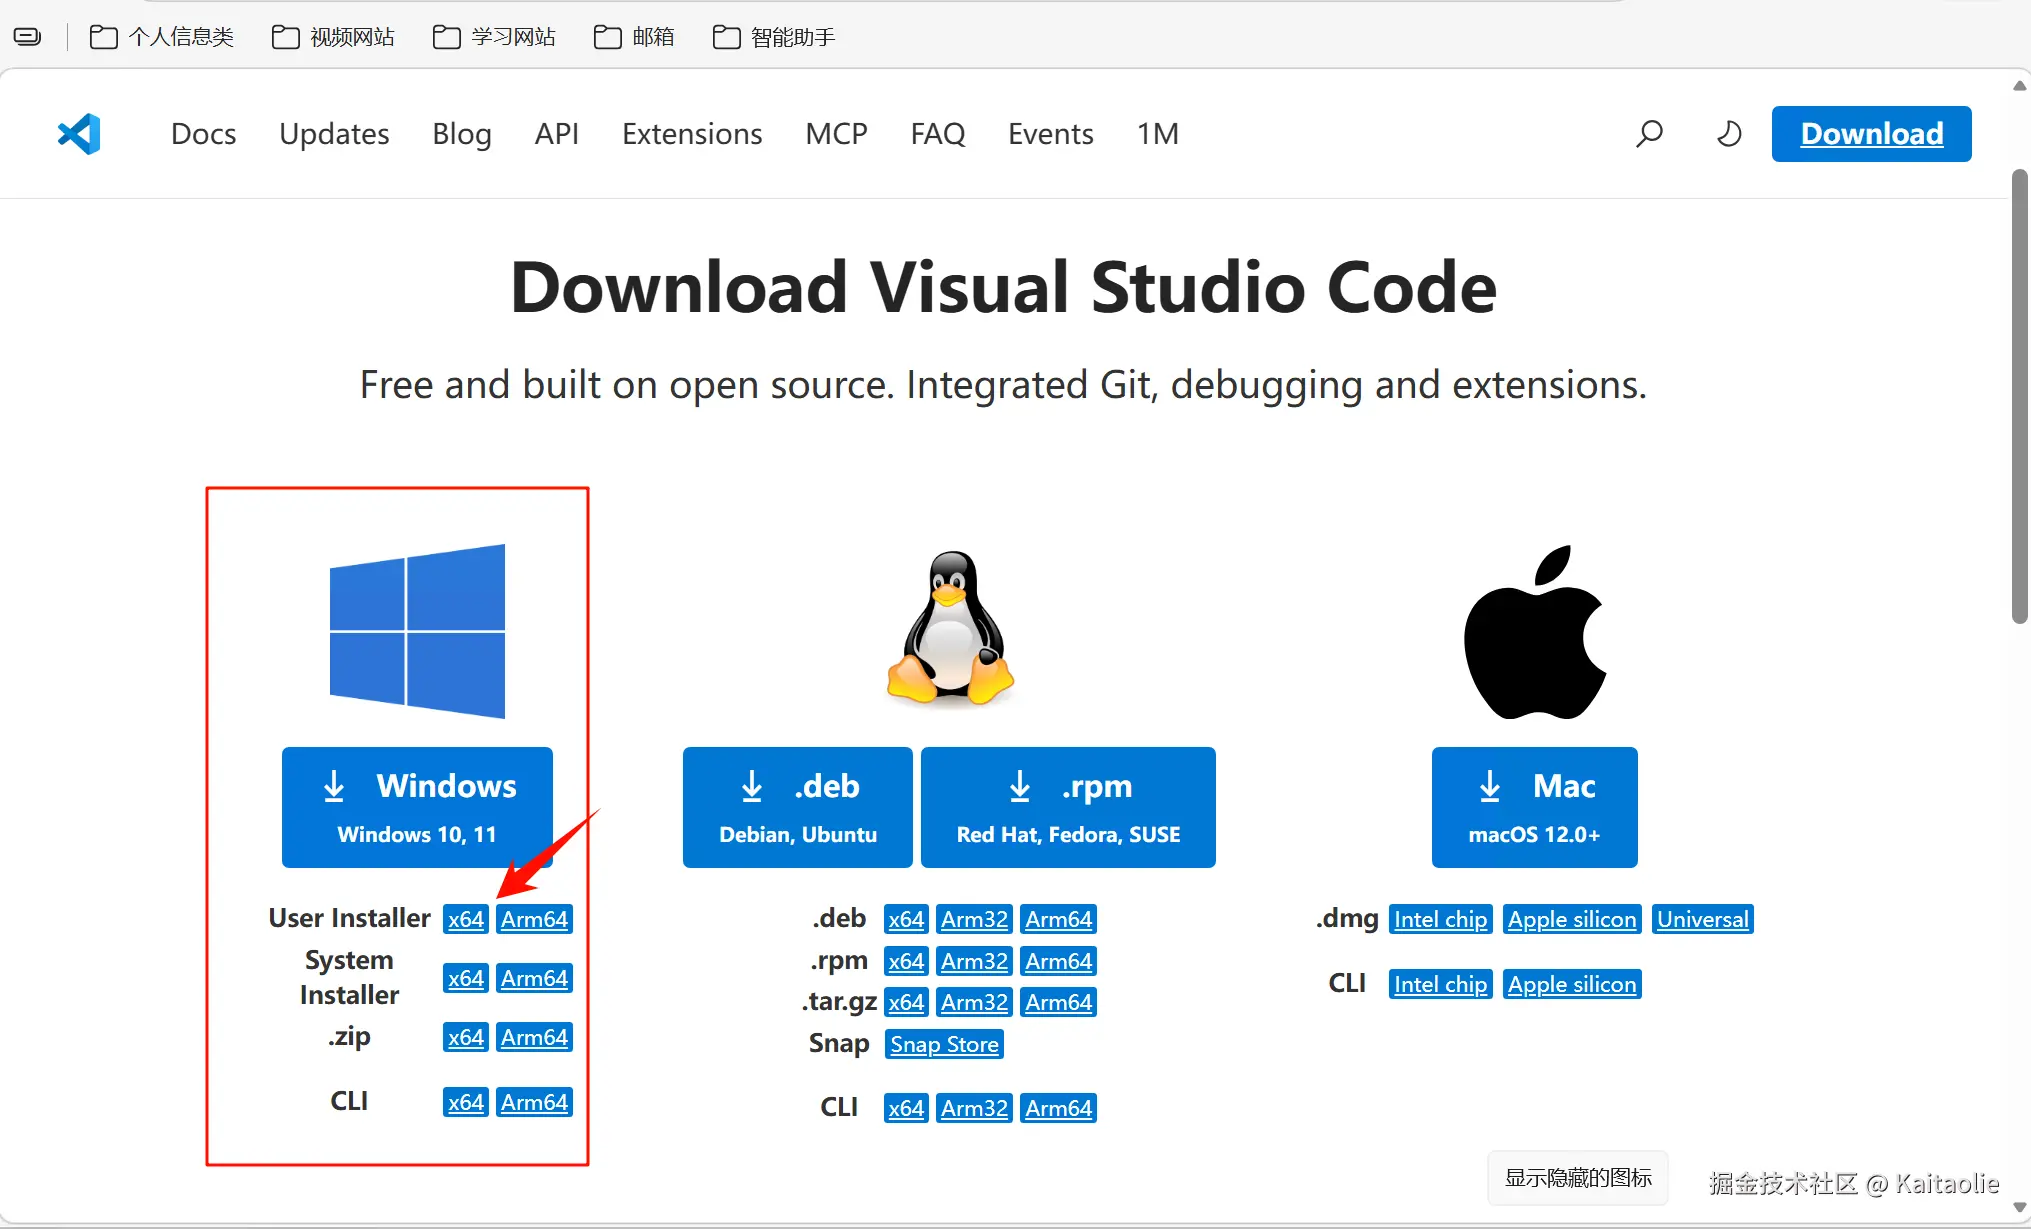Viewport: 2031px width, 1229px height.
Task: Open the 个人信息类 bookmark folder
Action: click(162, 37)
